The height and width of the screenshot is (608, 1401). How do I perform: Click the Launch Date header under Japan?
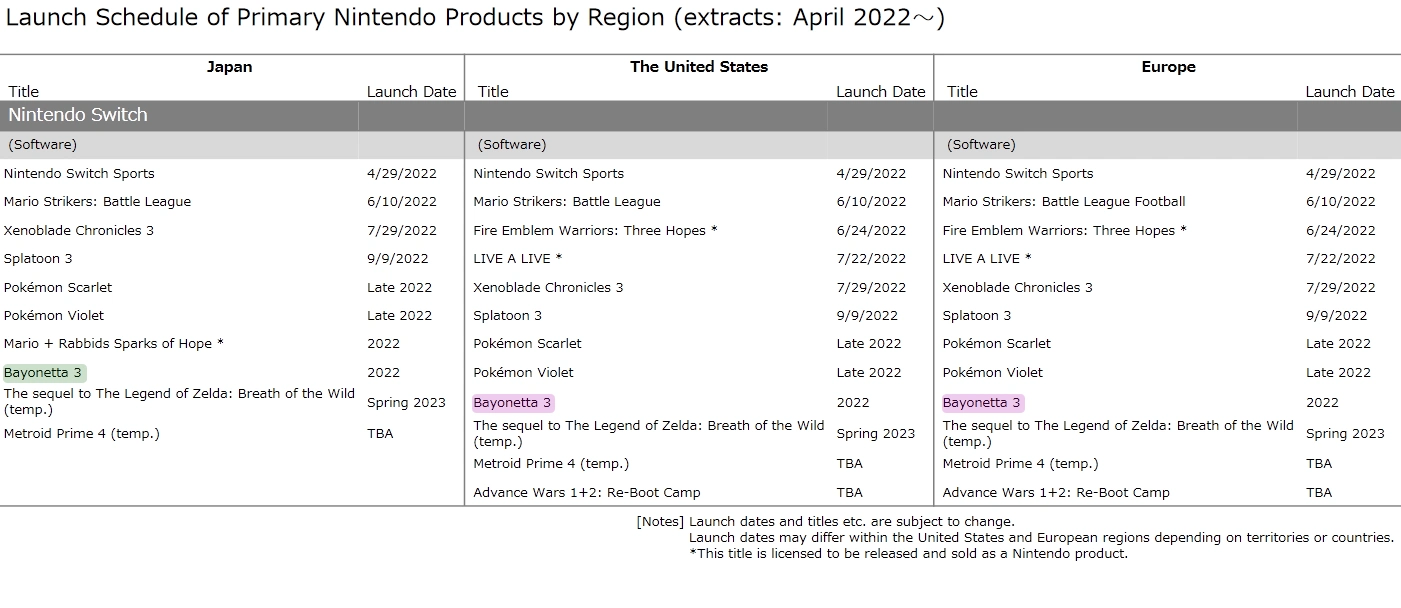click(411, 91)
